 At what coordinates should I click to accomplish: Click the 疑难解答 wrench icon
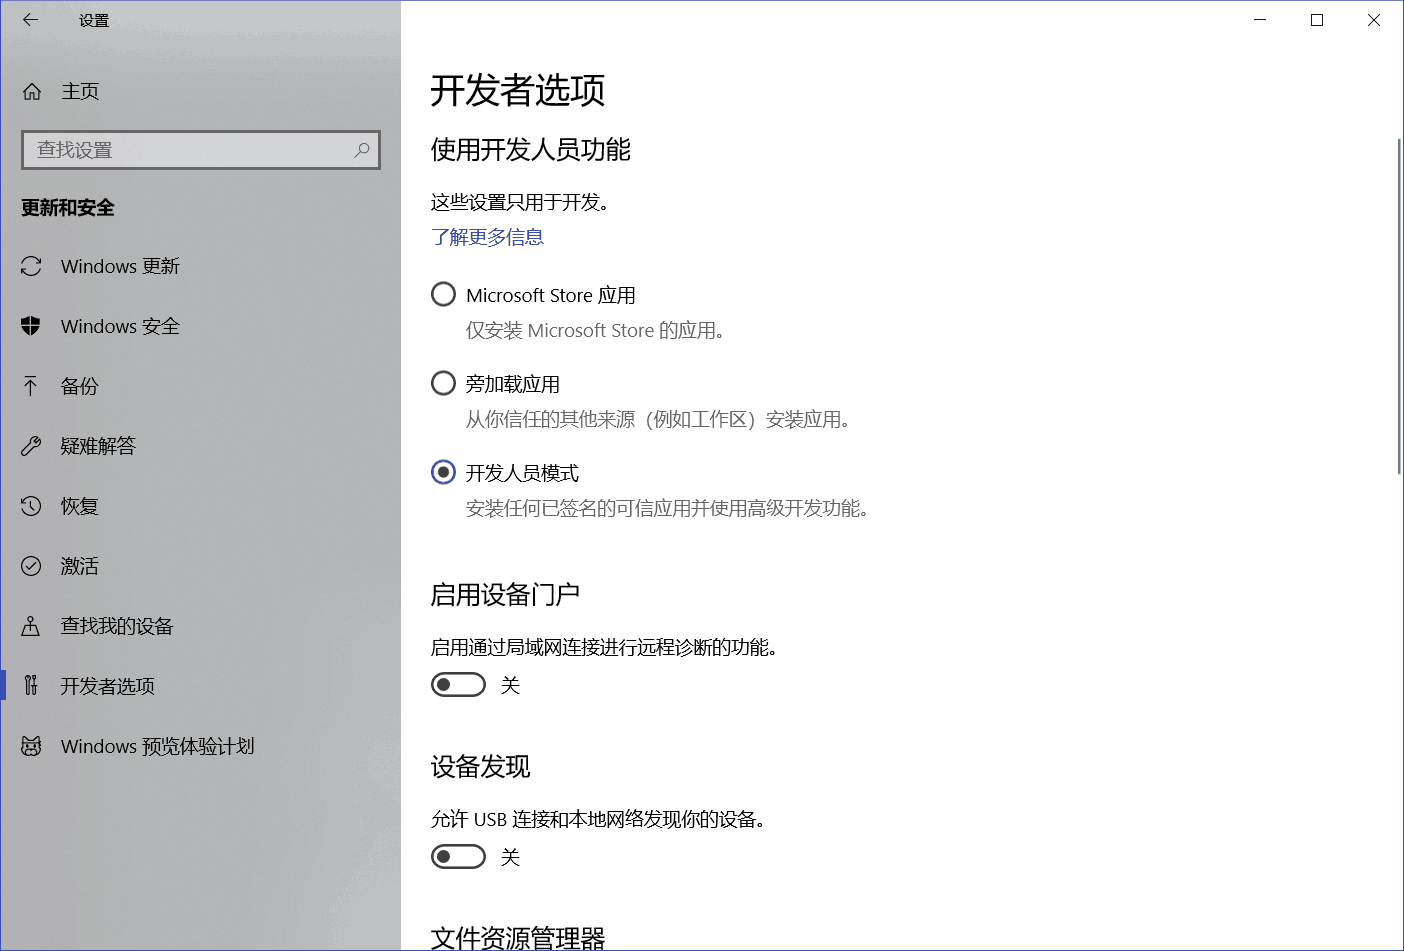pyautogui.click(x=31, y=446)
